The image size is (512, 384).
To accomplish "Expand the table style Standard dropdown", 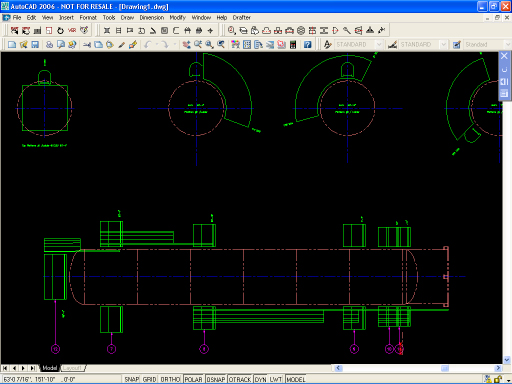I will tap(508, 44).
